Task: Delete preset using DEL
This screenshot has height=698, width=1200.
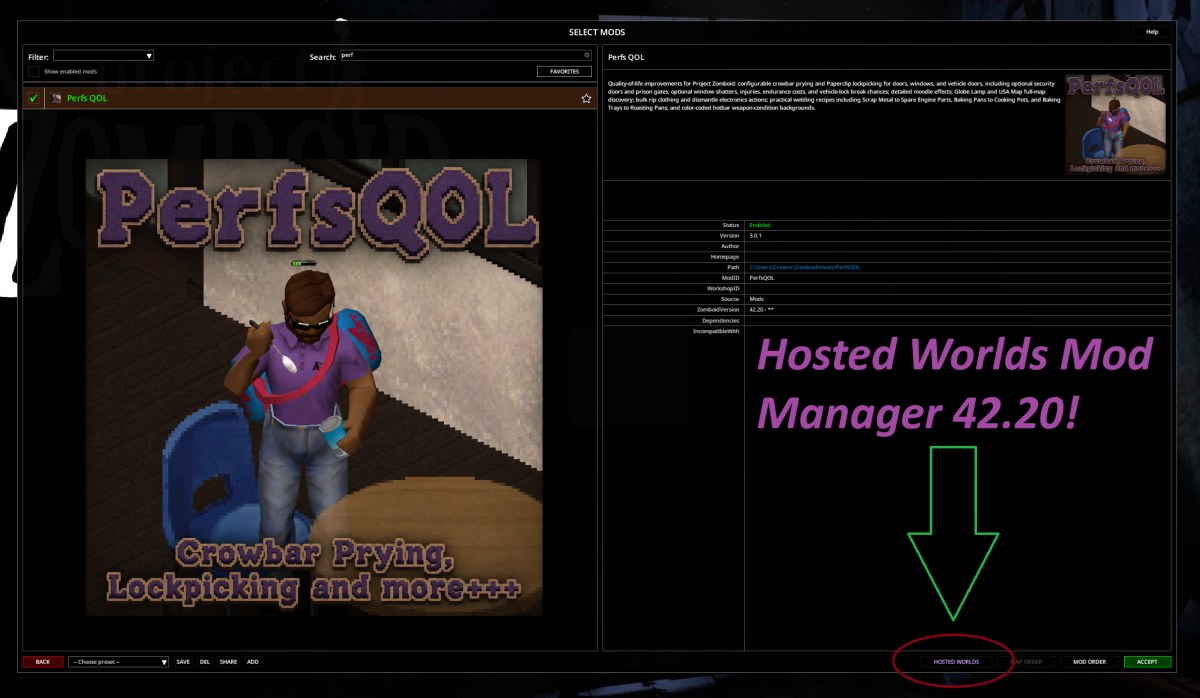Action: tap(205, 662)
